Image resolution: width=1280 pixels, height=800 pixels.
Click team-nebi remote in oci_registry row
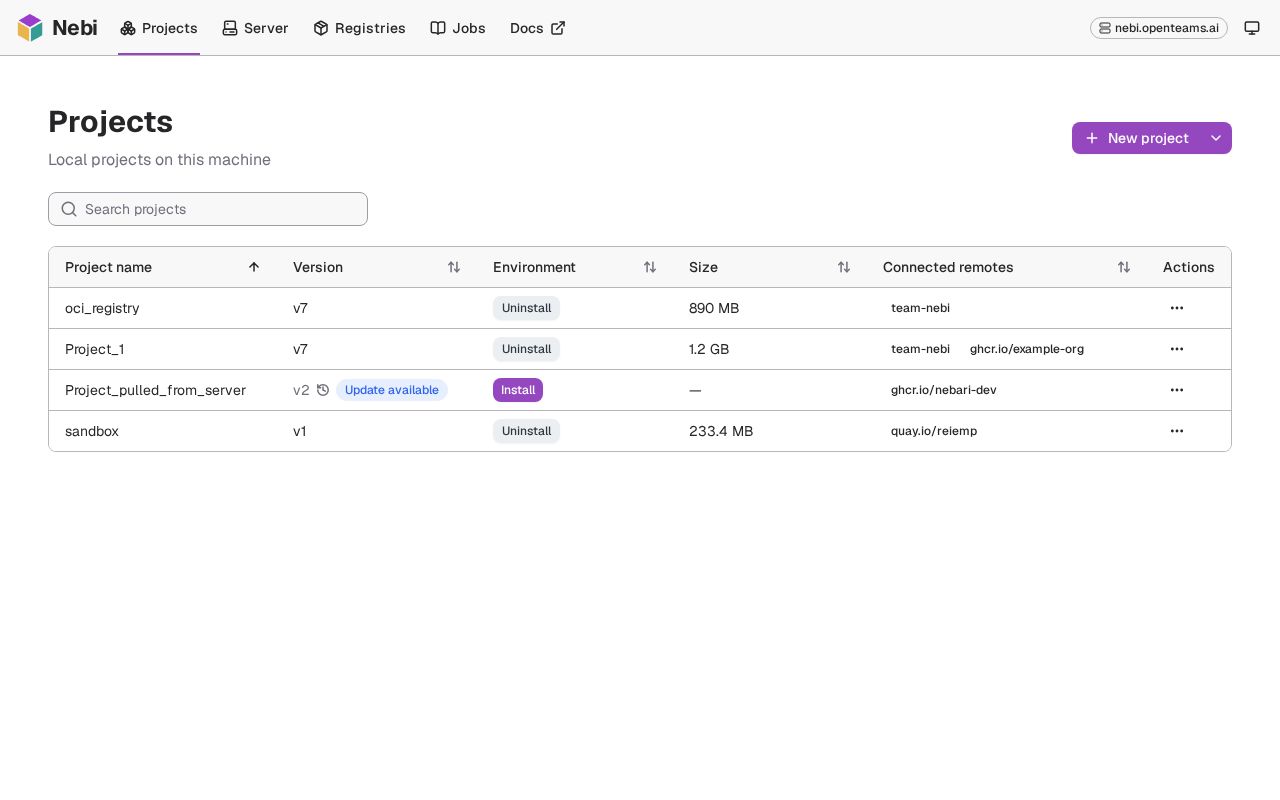coord(920,308)
